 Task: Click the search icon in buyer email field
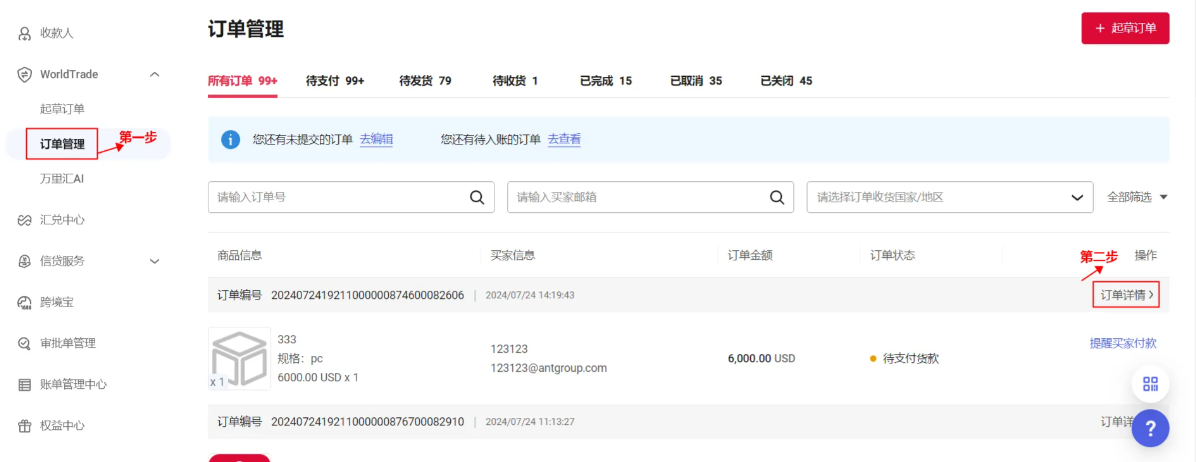point(776,197)
